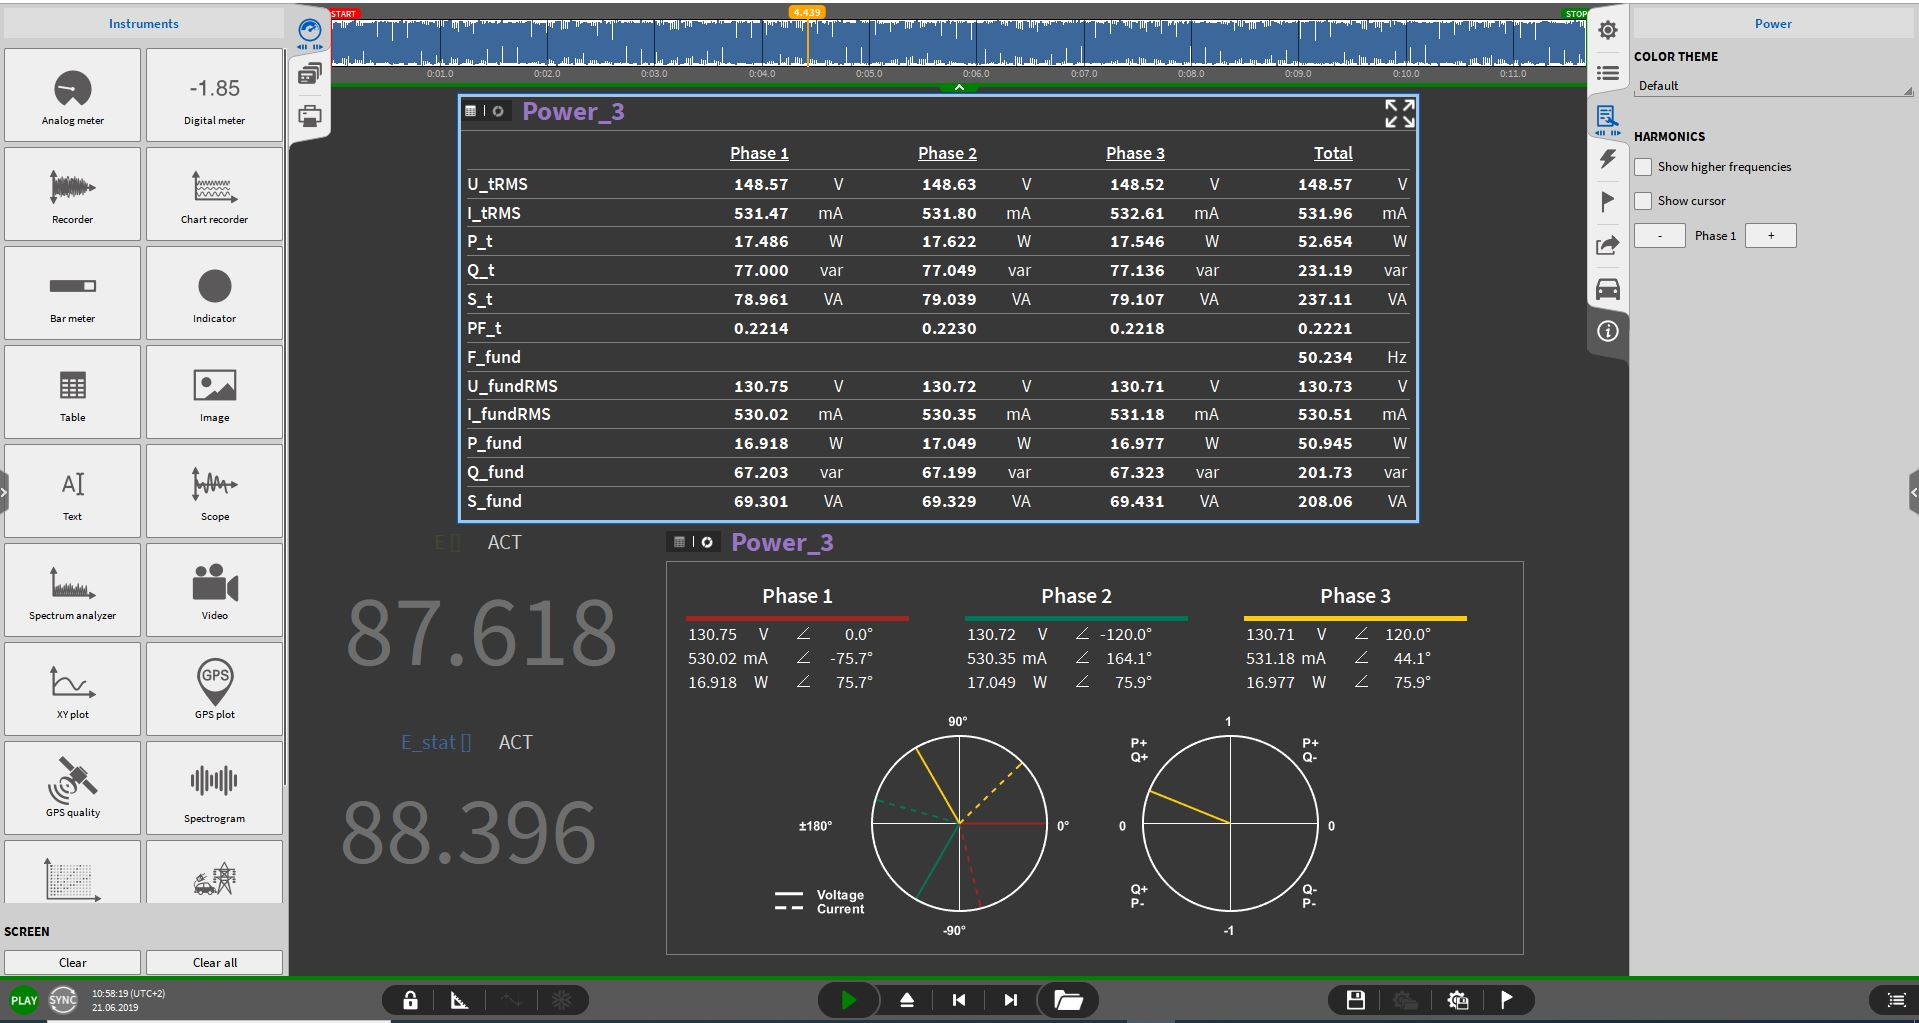Toggle the SYNC button in the status bar
Image resolution: width=1919 pixels, height=1023 pixels.
click(x=63, y=1000)
